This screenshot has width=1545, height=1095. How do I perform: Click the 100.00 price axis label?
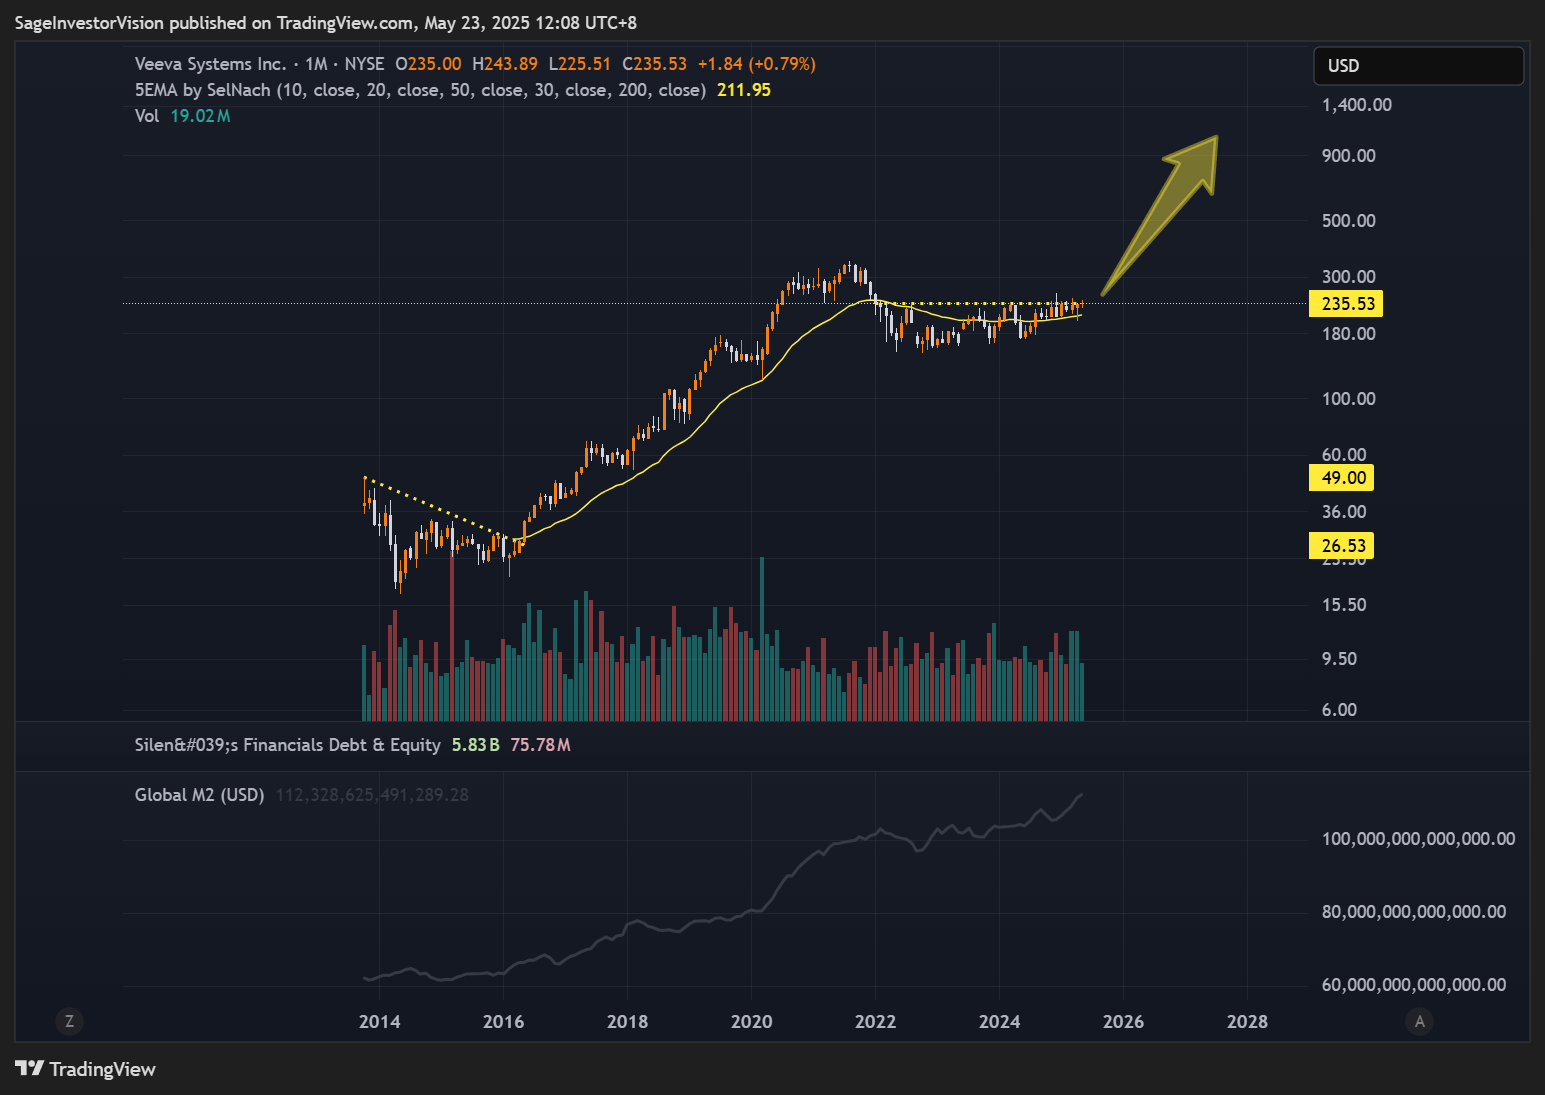click(x=1349, y=399)
